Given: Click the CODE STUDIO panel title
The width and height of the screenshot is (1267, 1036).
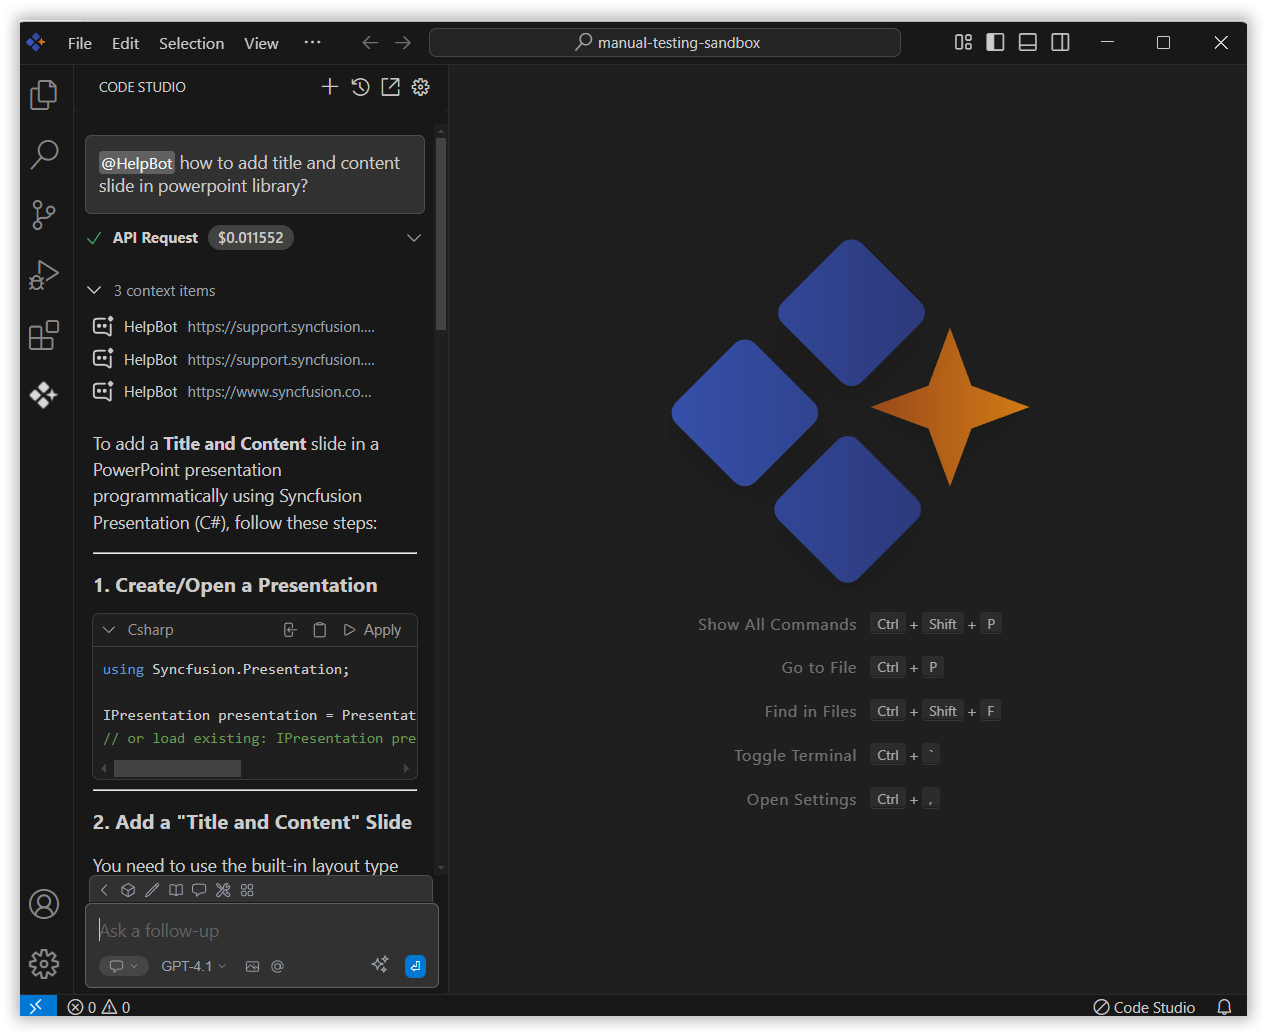Looking at the screenshot, I should 142,87.
